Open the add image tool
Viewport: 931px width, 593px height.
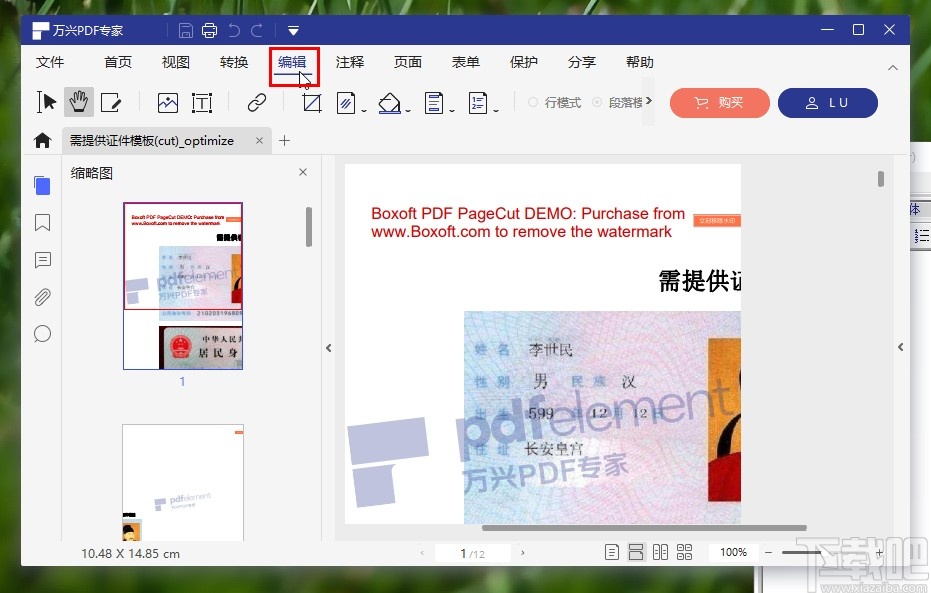(167, 101)
